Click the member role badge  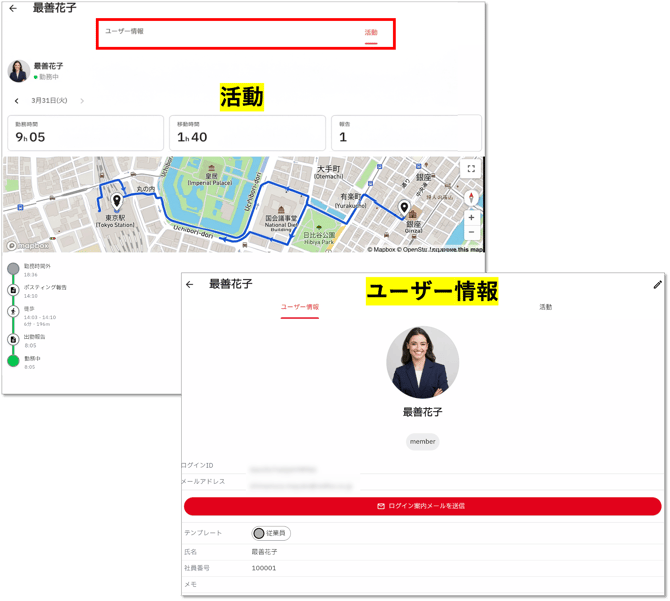click(x=422, y=441)
